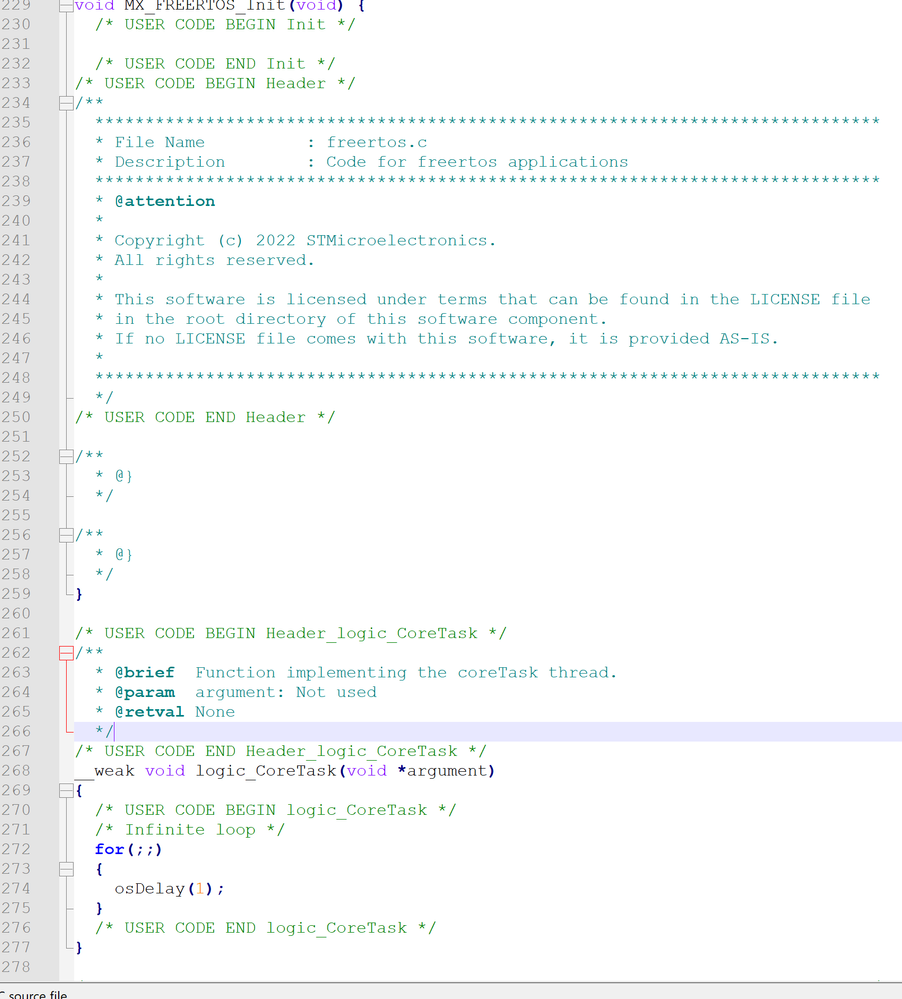Collapse the for-loop fold at line 273
The width and height of the screenshot is (902, 999).
point(66,868)
